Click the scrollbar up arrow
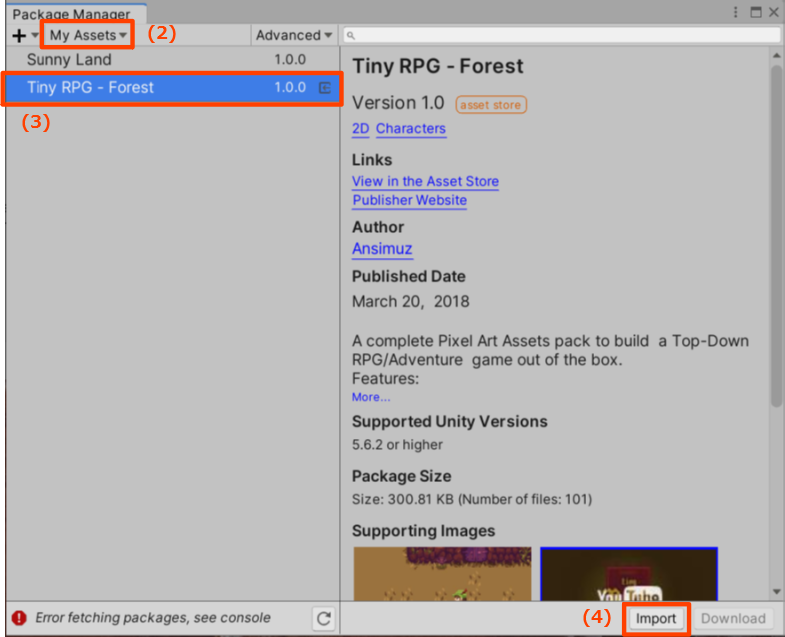This screenshot has width=785, height=637. [x=776, y=55]
